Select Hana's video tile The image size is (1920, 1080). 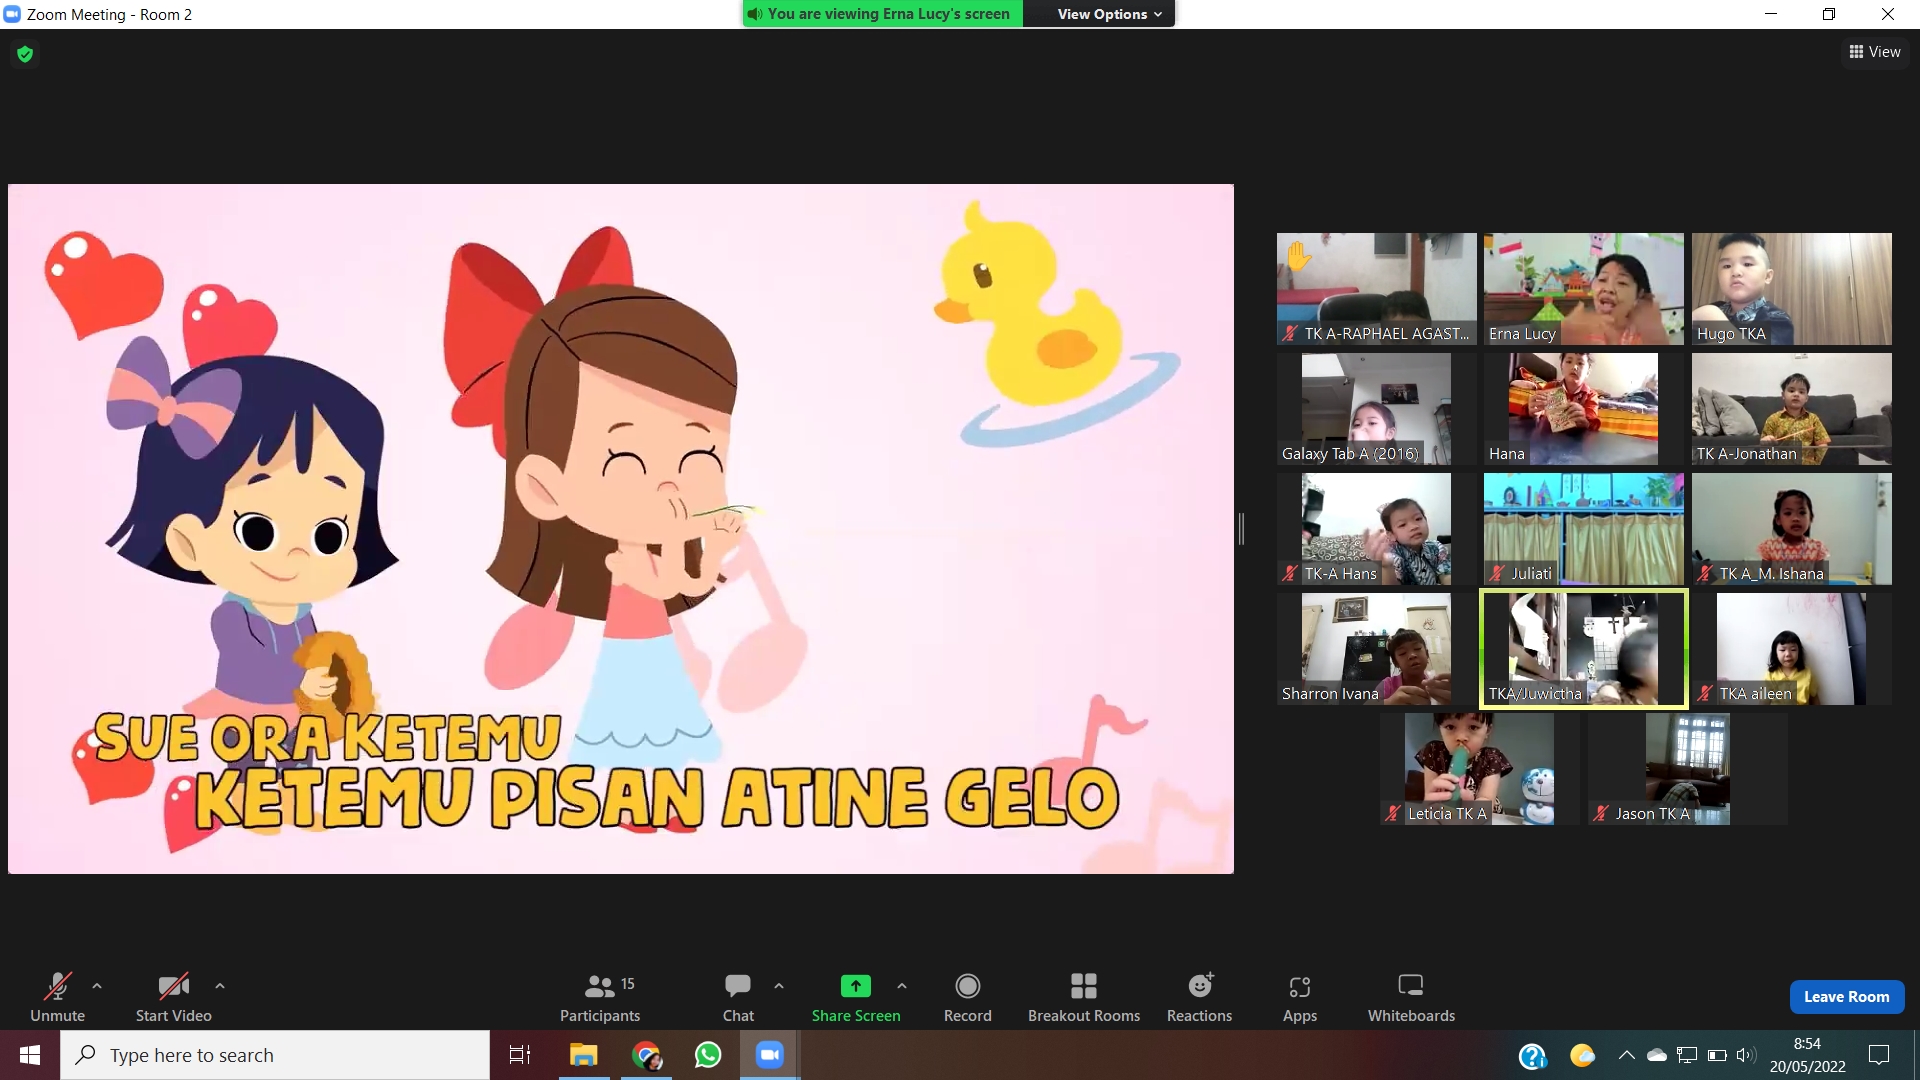[x=1584, y=409]
